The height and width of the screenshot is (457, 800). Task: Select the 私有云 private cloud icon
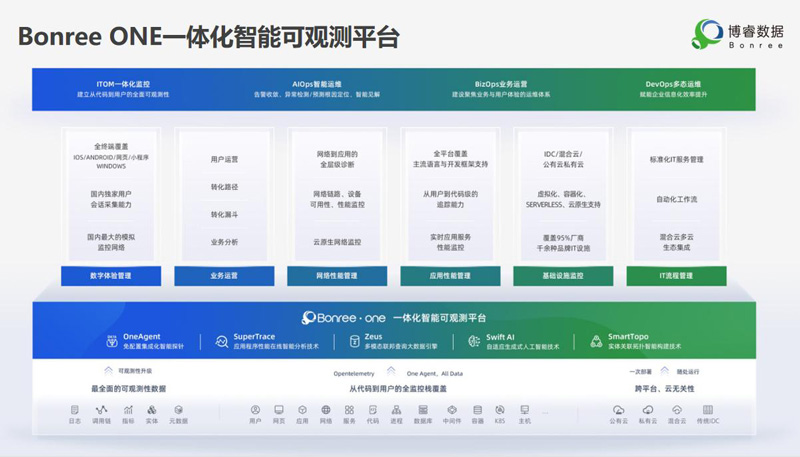[x=648, y=410]
